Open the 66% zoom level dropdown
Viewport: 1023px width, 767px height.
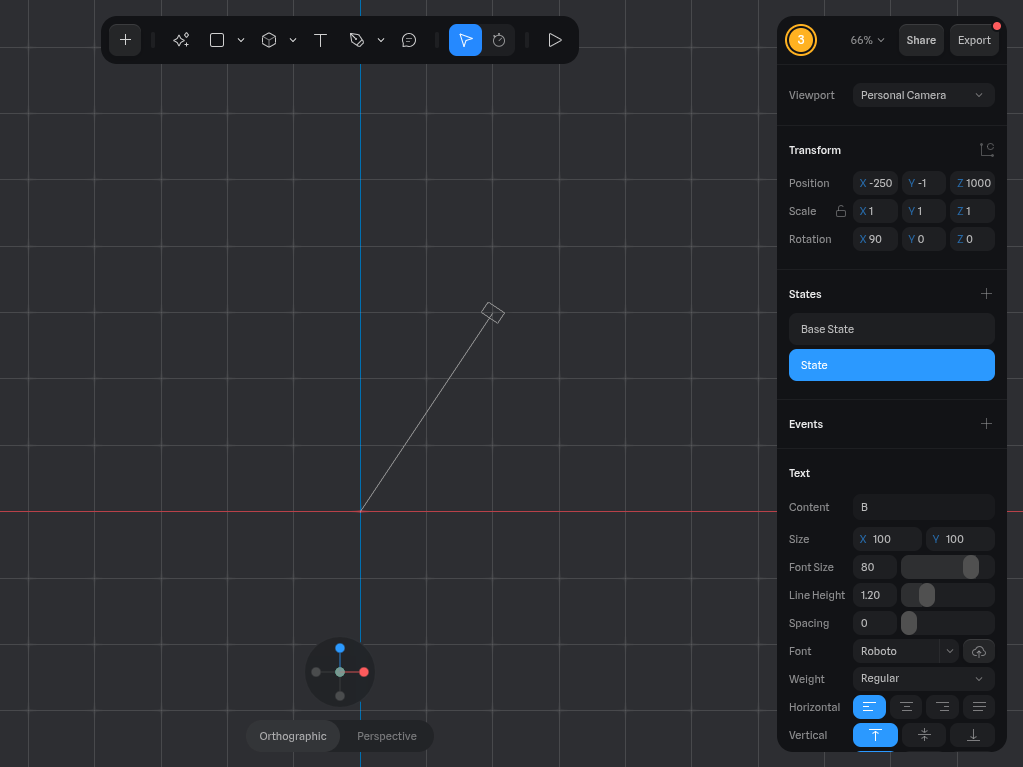[867, 40]
